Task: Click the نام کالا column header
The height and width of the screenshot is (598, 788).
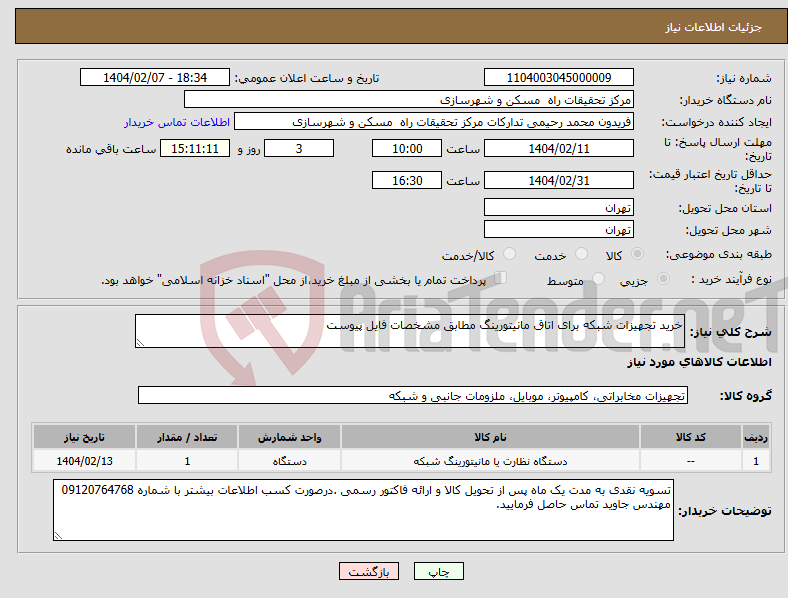Action: coord(490,437)
